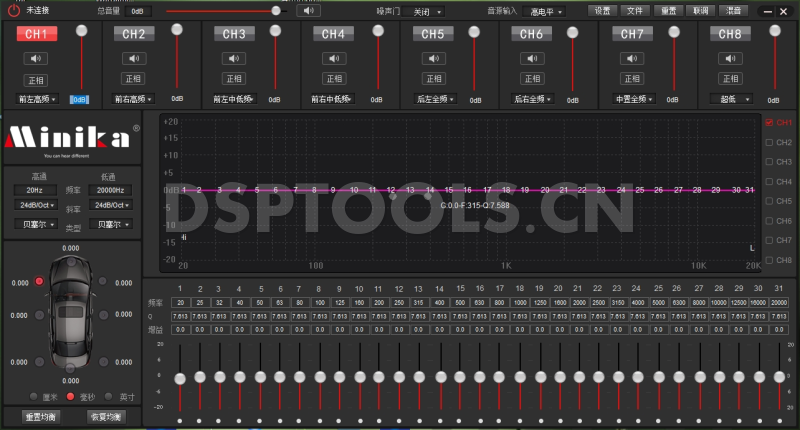Select the rear-left speaker dot beside the car
The image size is (800, 430).
39,362
